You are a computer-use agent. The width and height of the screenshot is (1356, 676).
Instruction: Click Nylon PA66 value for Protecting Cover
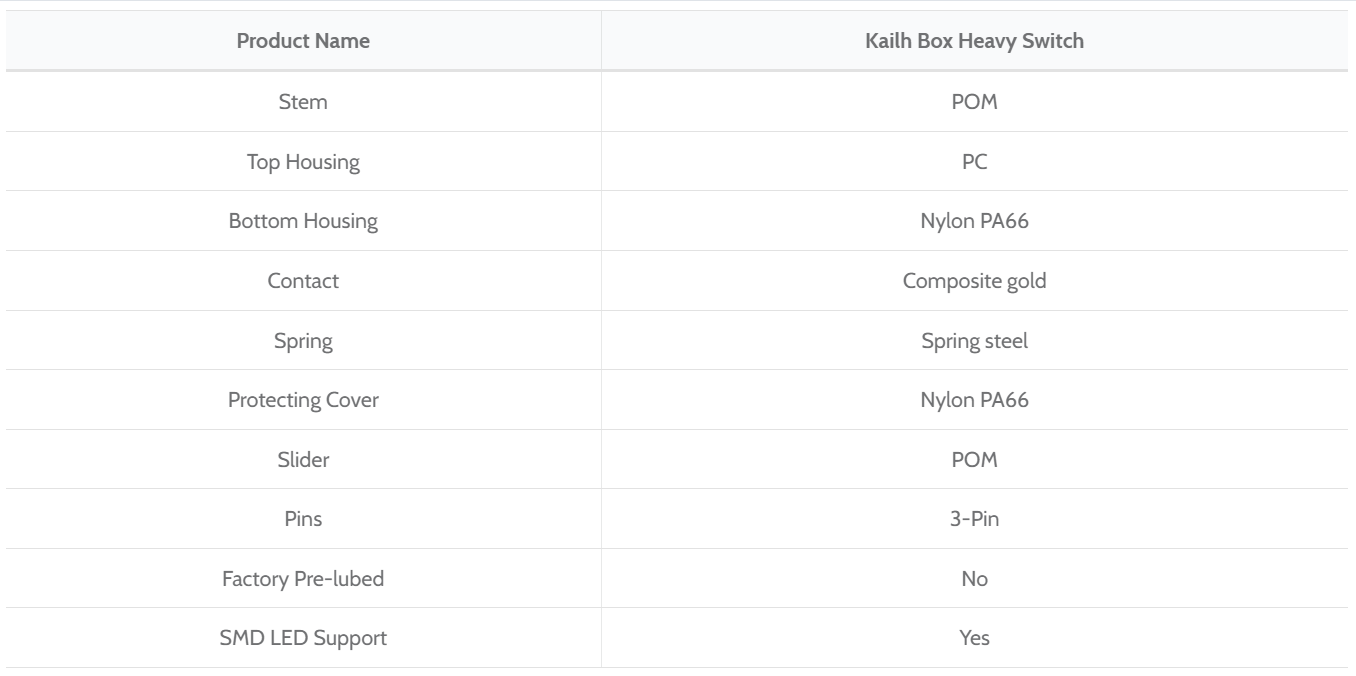click(974, 400)
